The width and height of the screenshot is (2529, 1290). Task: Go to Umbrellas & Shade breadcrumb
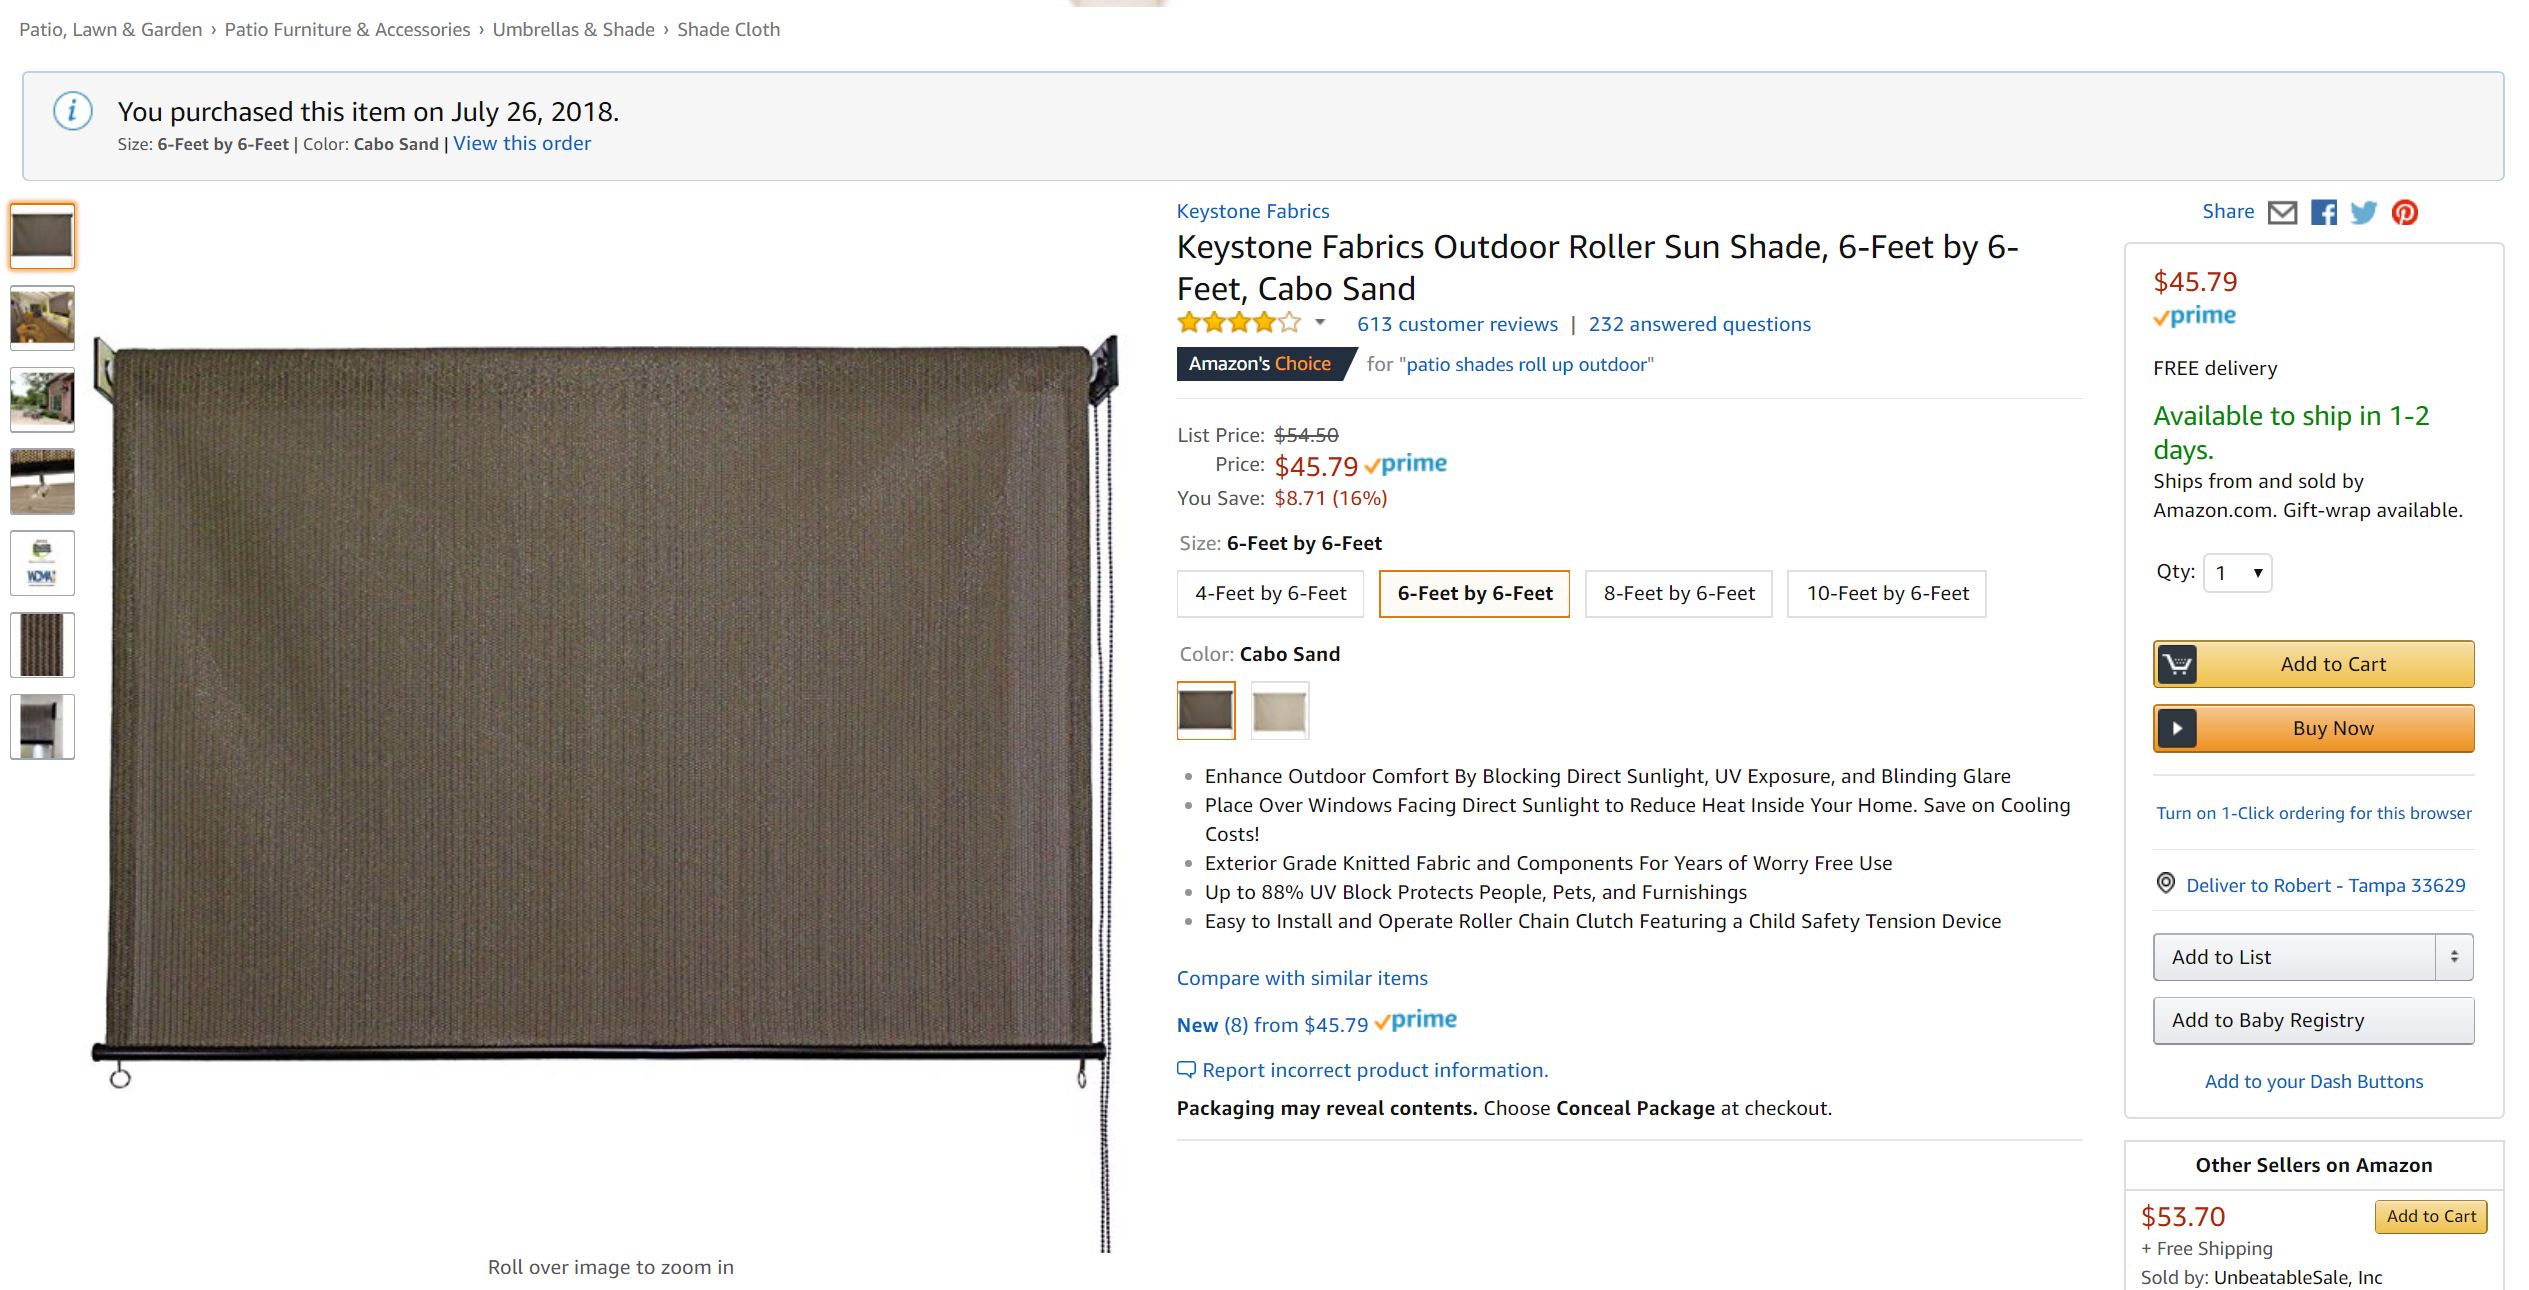pyautogui.click(x=573, y=30)
